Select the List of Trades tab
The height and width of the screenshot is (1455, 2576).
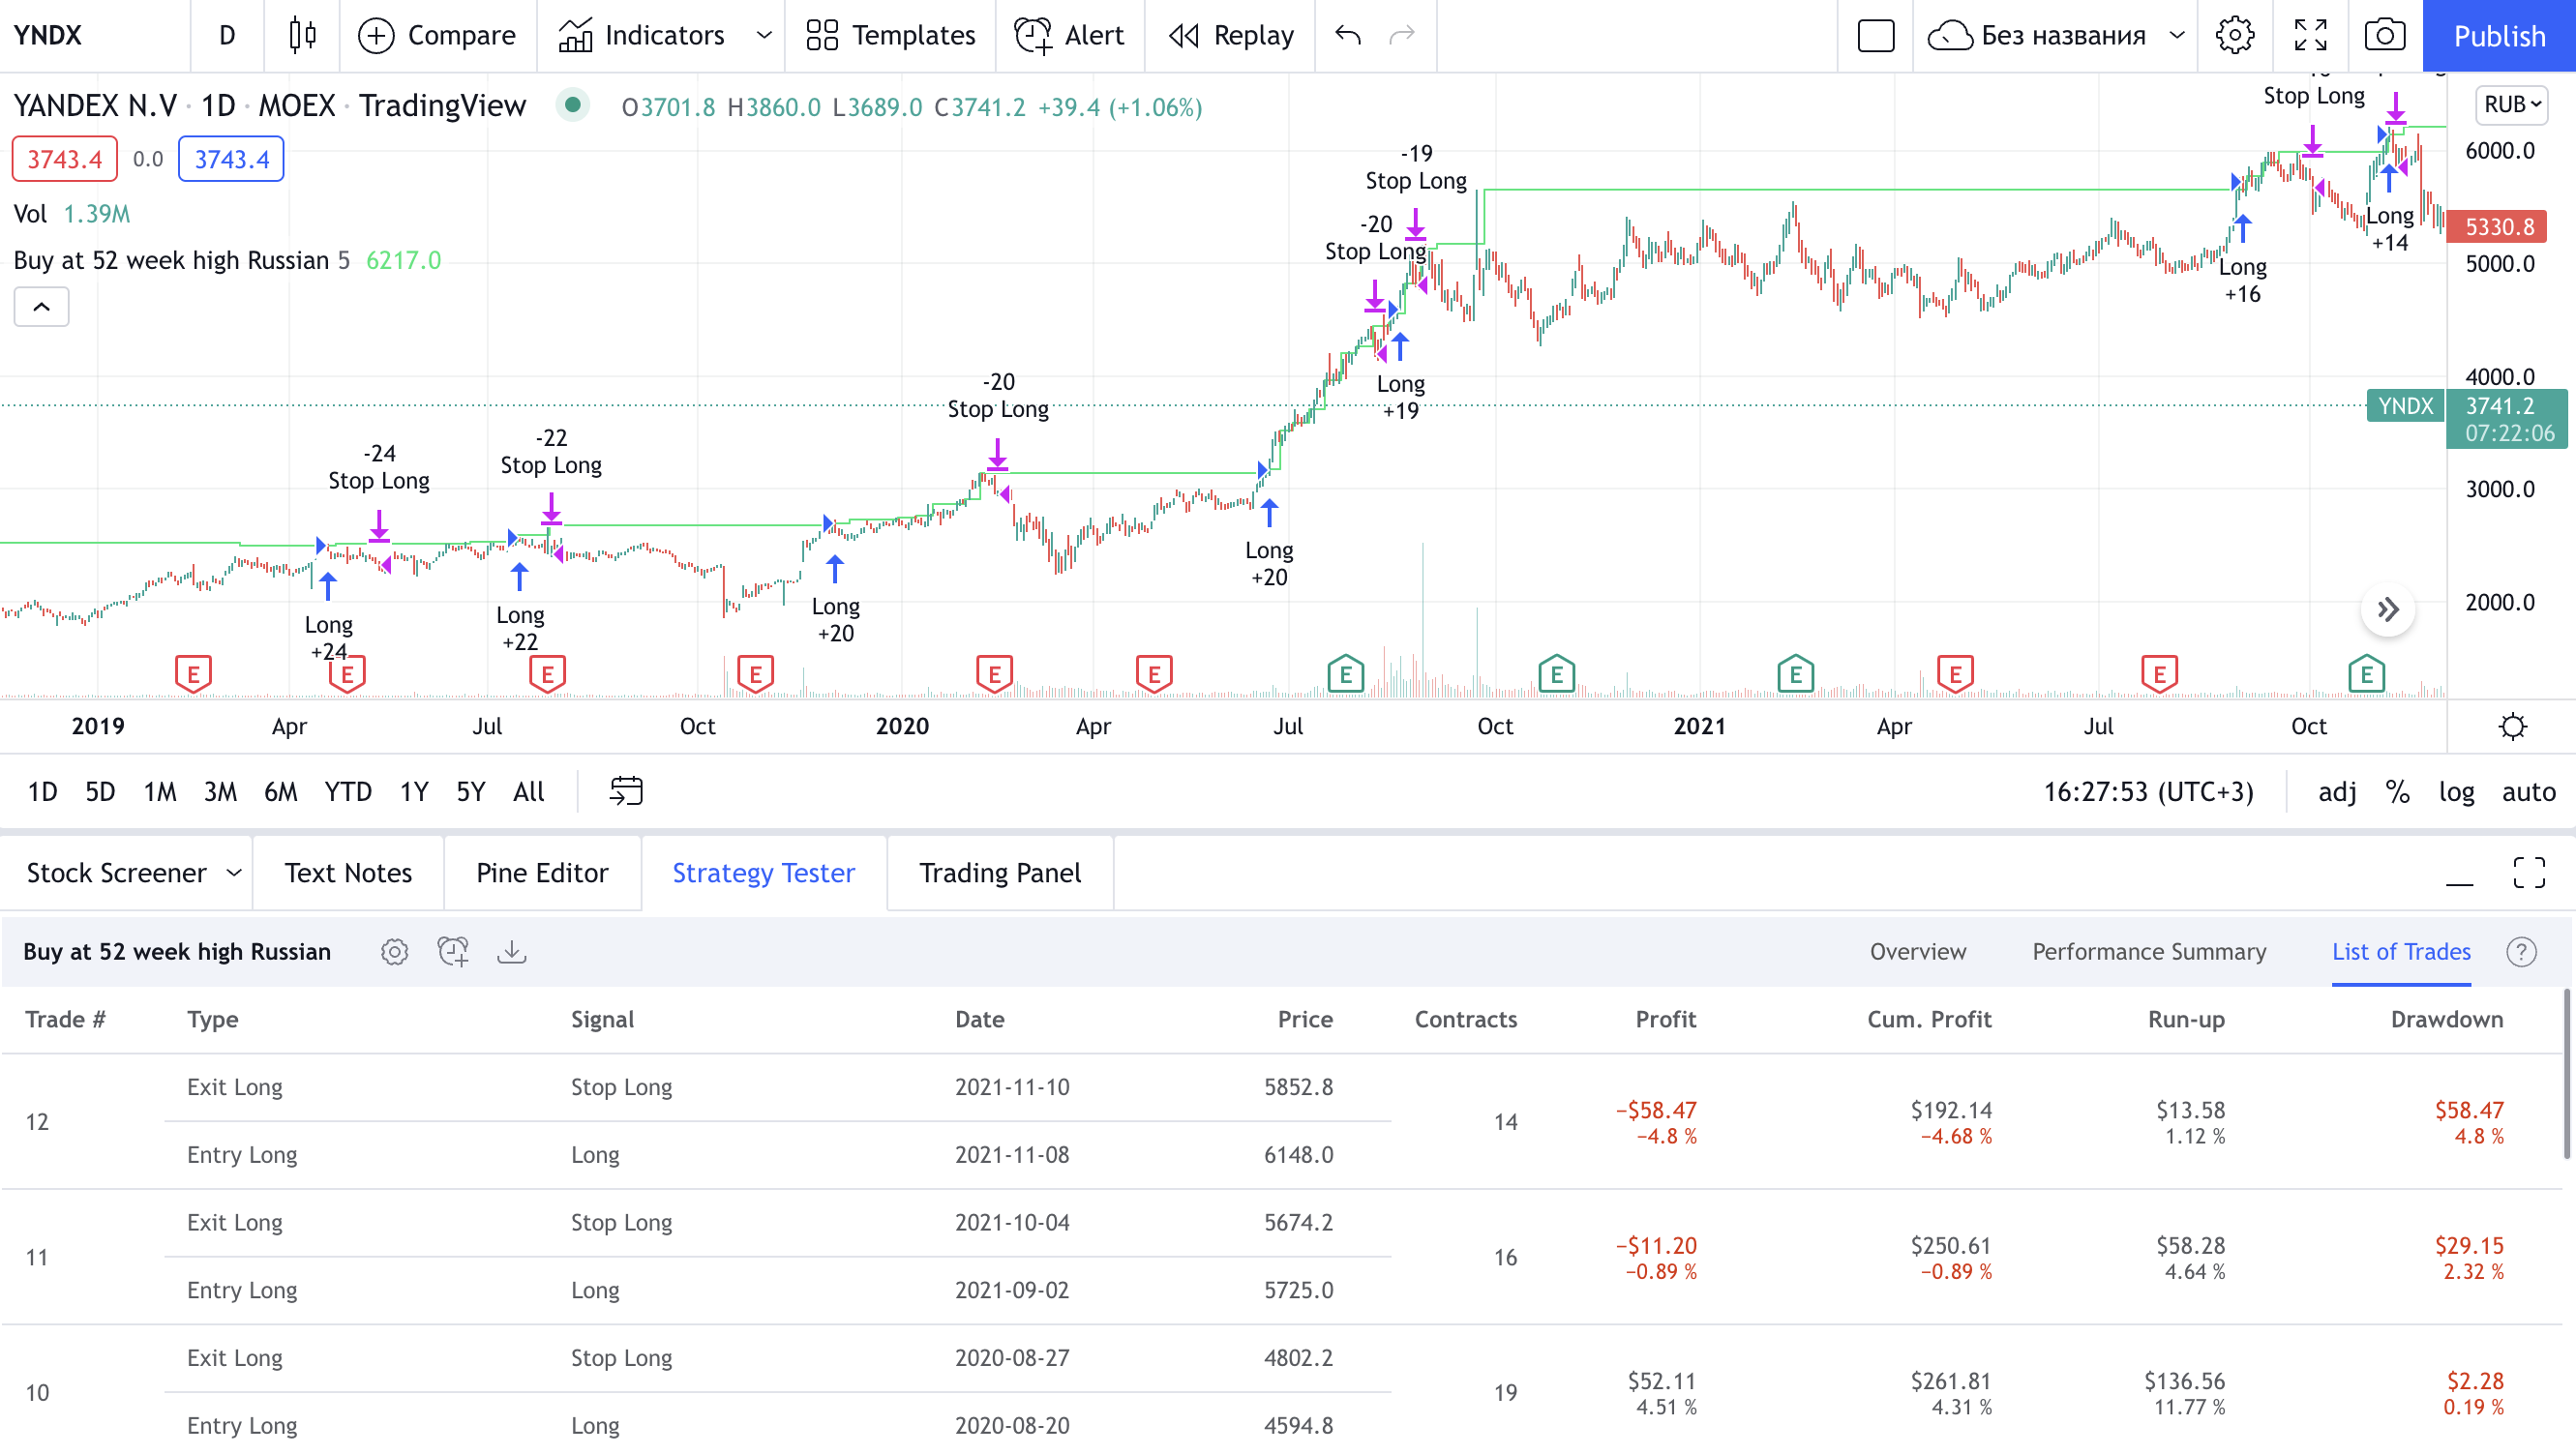(x=2400, y=951)
